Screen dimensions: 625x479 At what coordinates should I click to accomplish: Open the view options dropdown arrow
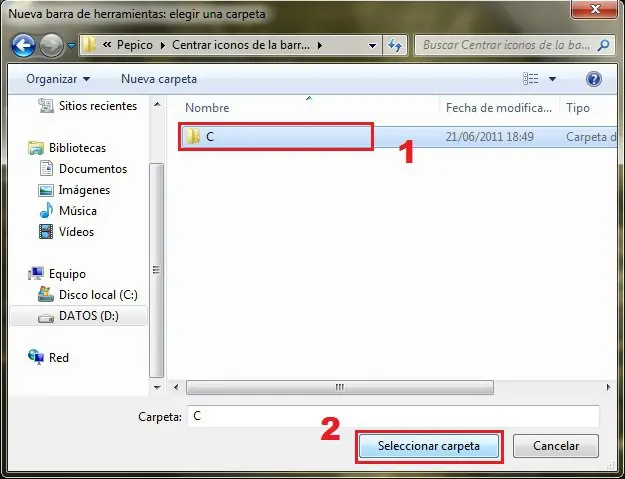552,79
